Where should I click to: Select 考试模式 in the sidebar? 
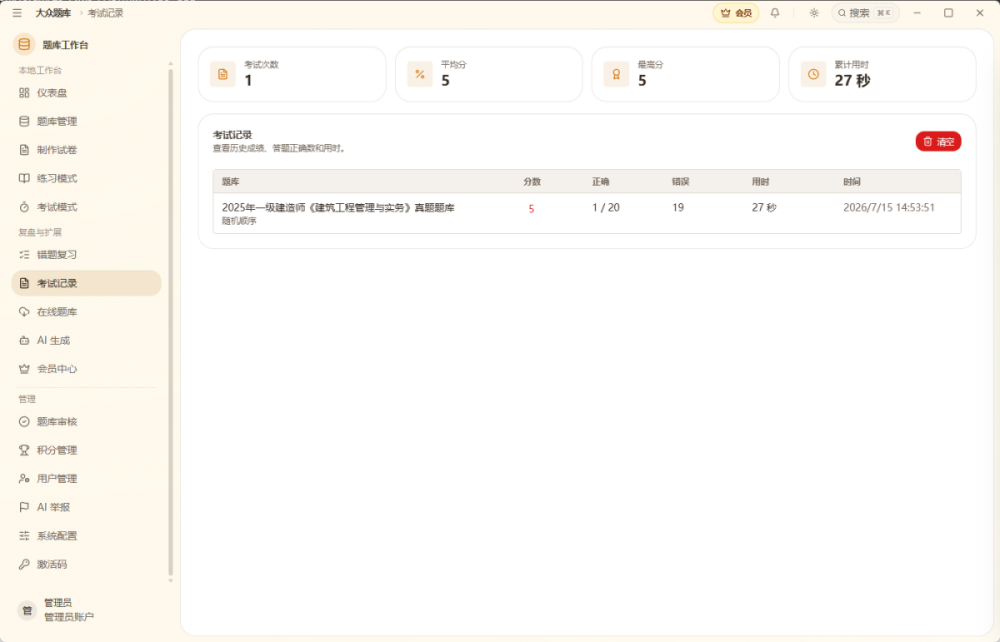point(86,207)
